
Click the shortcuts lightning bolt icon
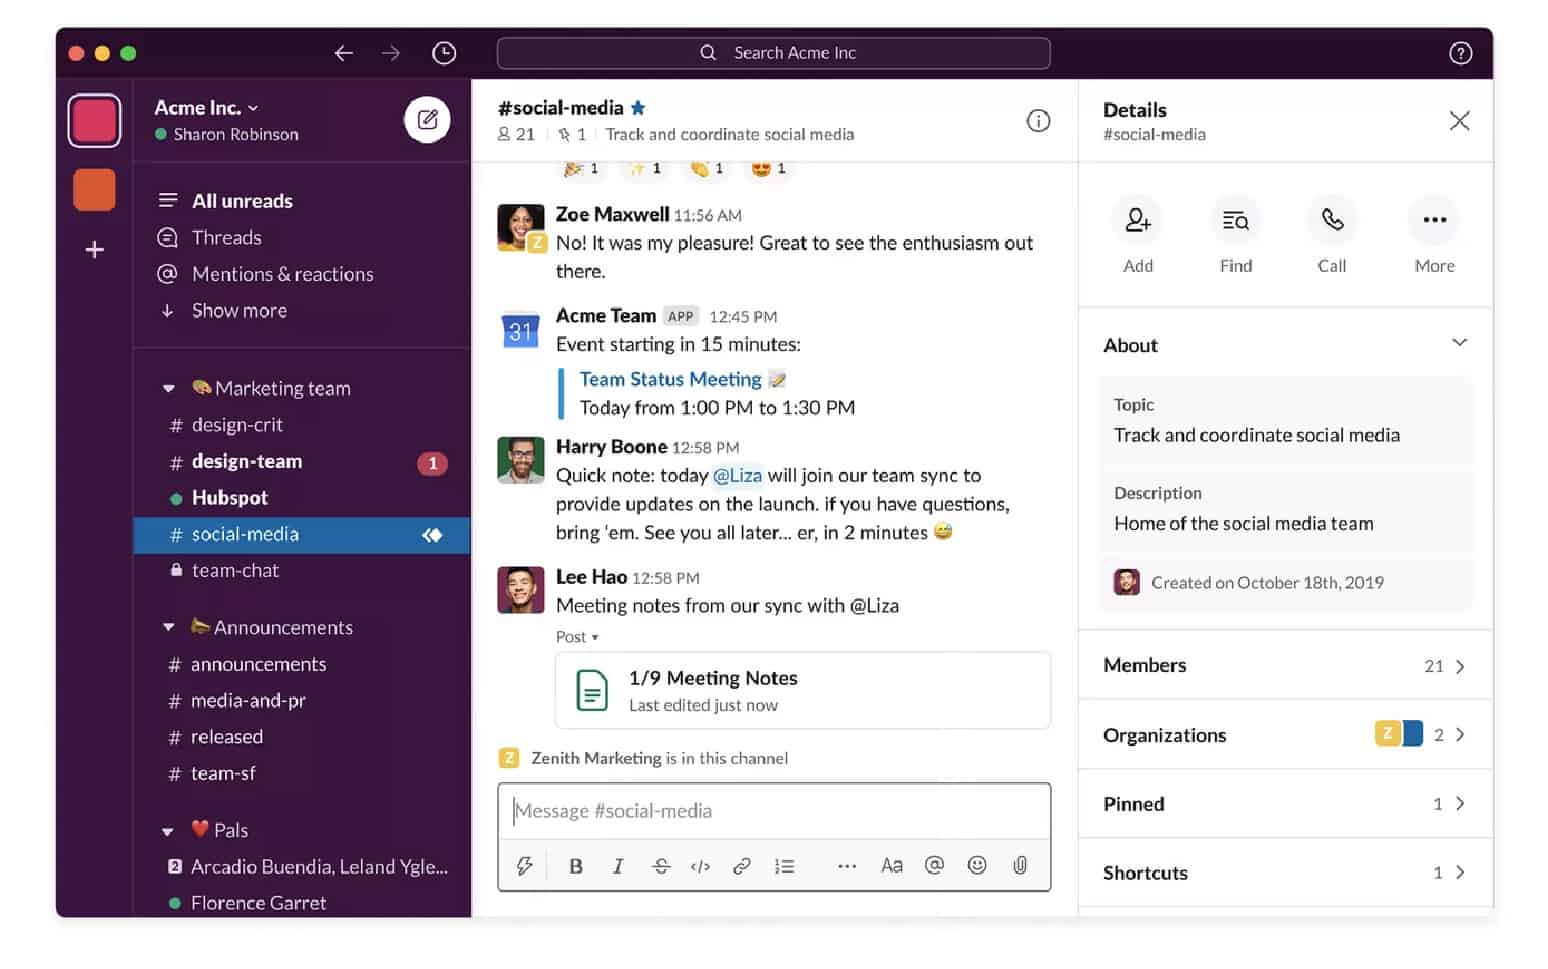[524, 866]
